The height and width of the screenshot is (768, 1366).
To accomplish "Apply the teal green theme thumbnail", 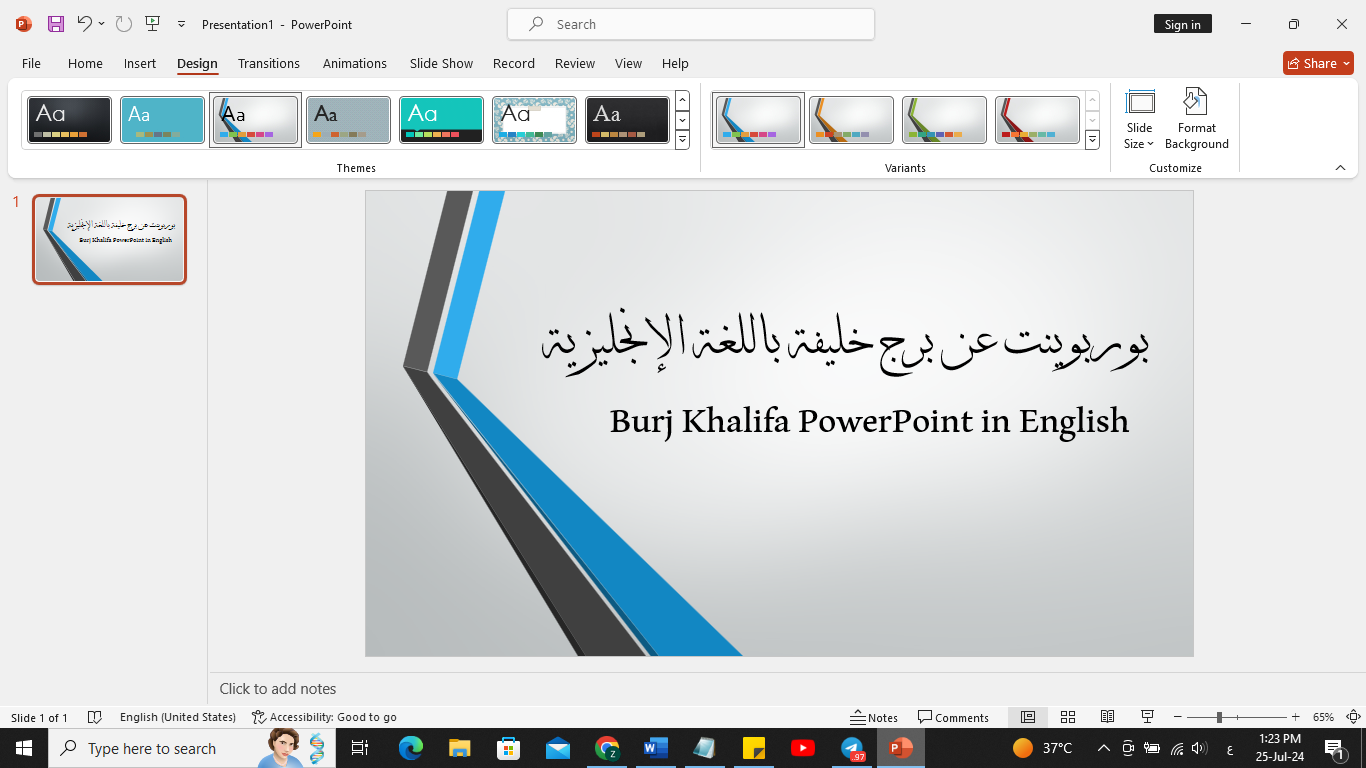I will [441, 120].
